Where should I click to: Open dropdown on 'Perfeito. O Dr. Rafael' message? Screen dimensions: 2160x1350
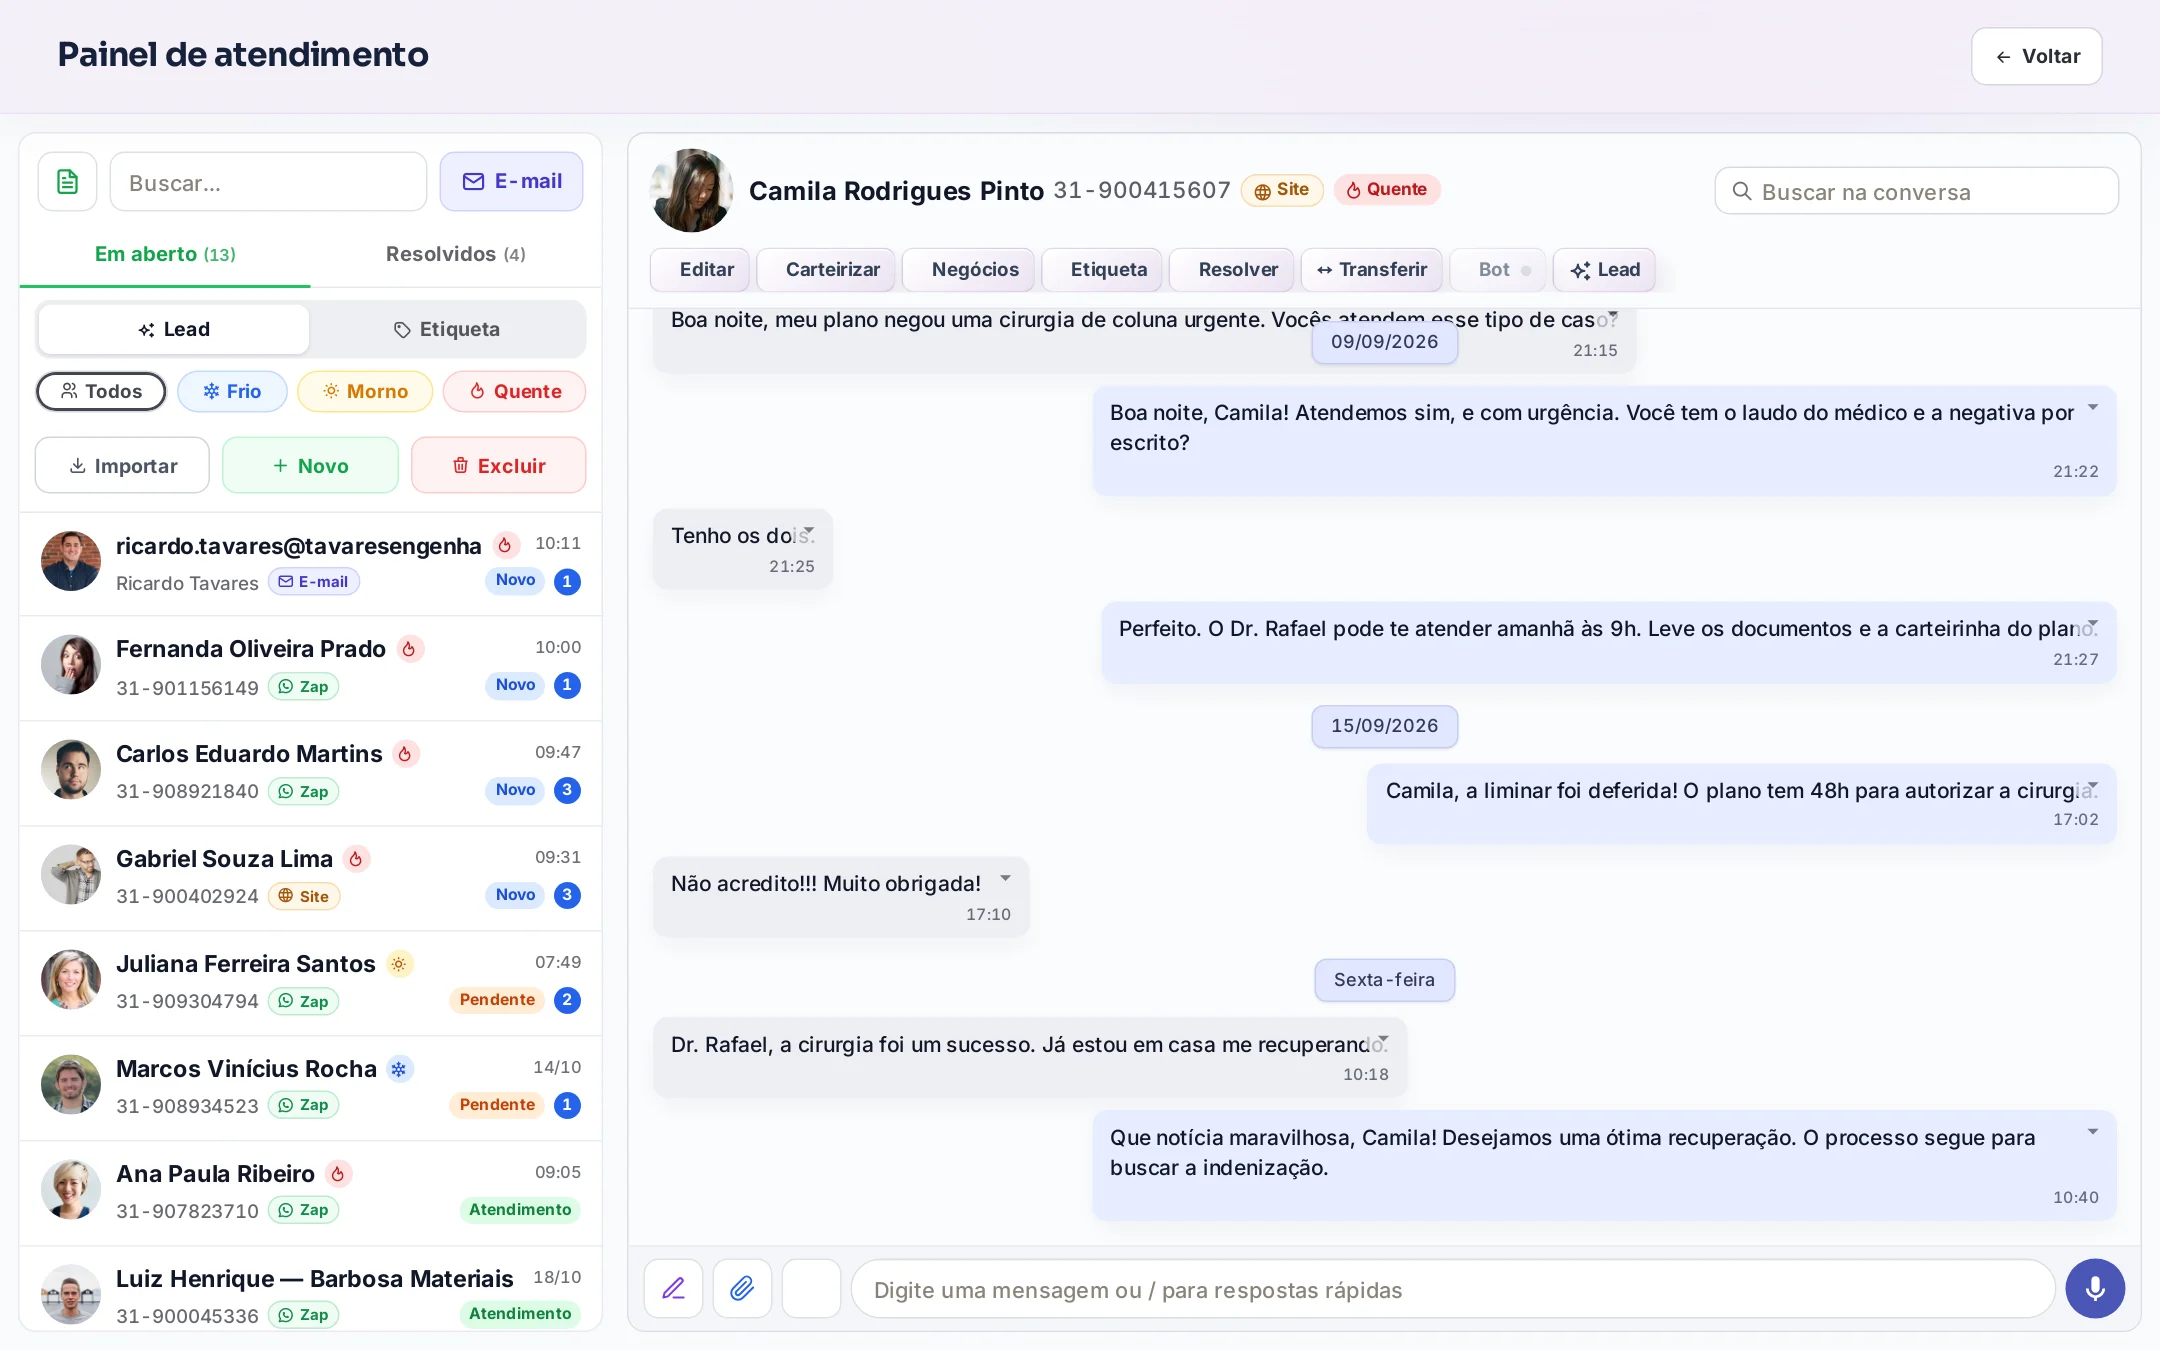tap(2092, 623)
